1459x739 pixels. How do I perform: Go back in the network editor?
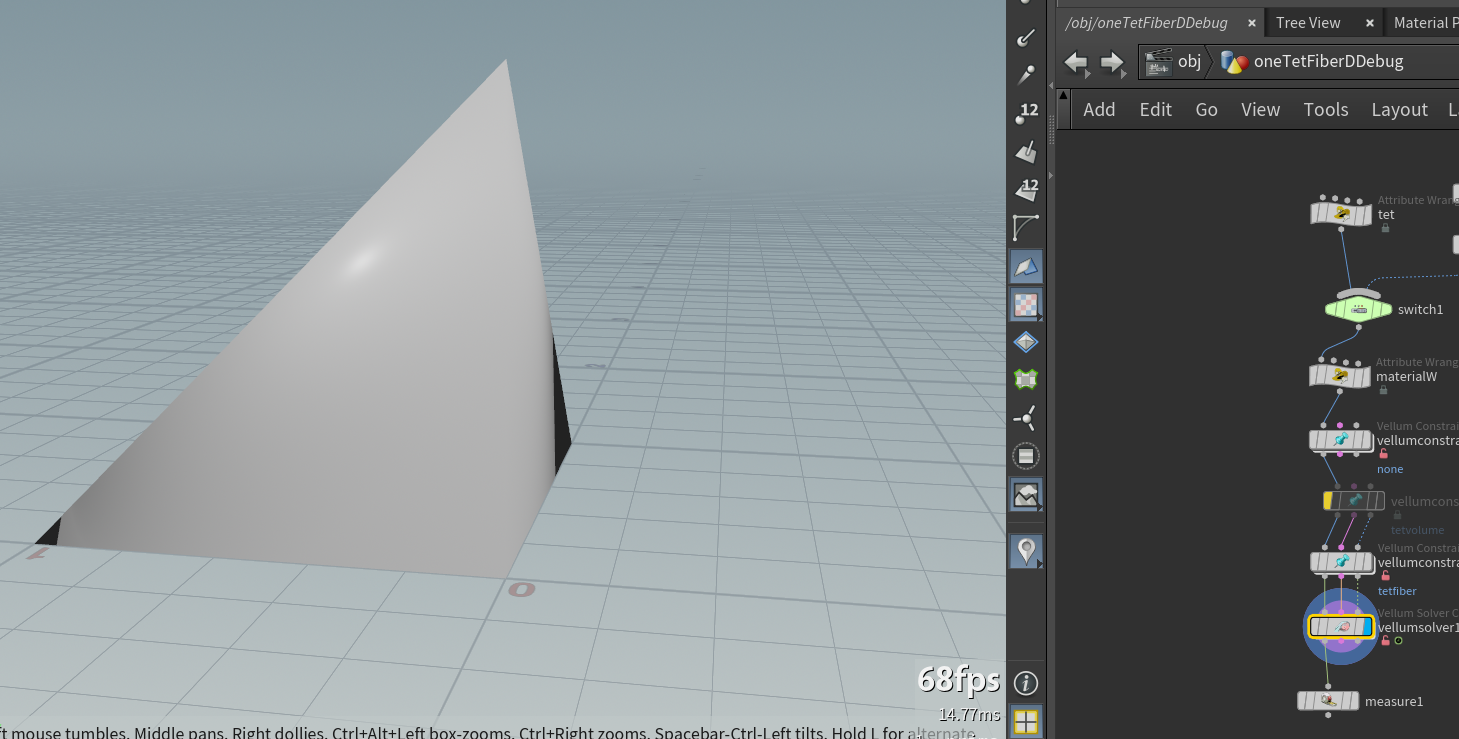coord(1075,62)
